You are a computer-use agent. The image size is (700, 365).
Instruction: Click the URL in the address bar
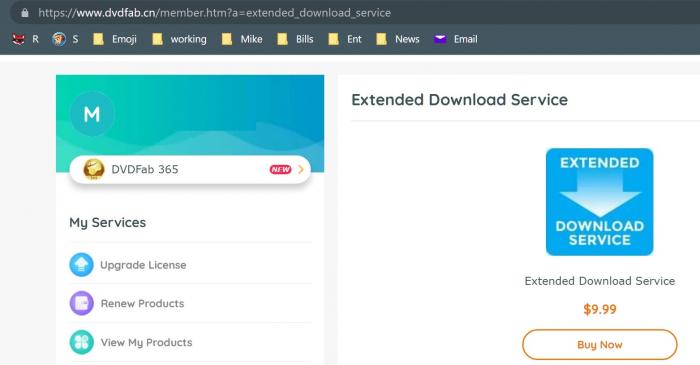pyautogui.click(x=214, y=13)
